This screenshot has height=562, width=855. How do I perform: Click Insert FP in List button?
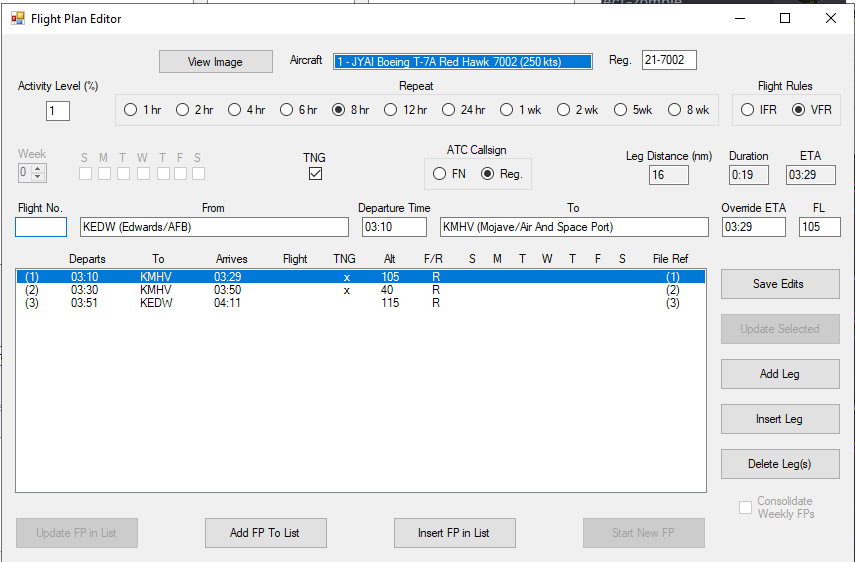[454, 533]
